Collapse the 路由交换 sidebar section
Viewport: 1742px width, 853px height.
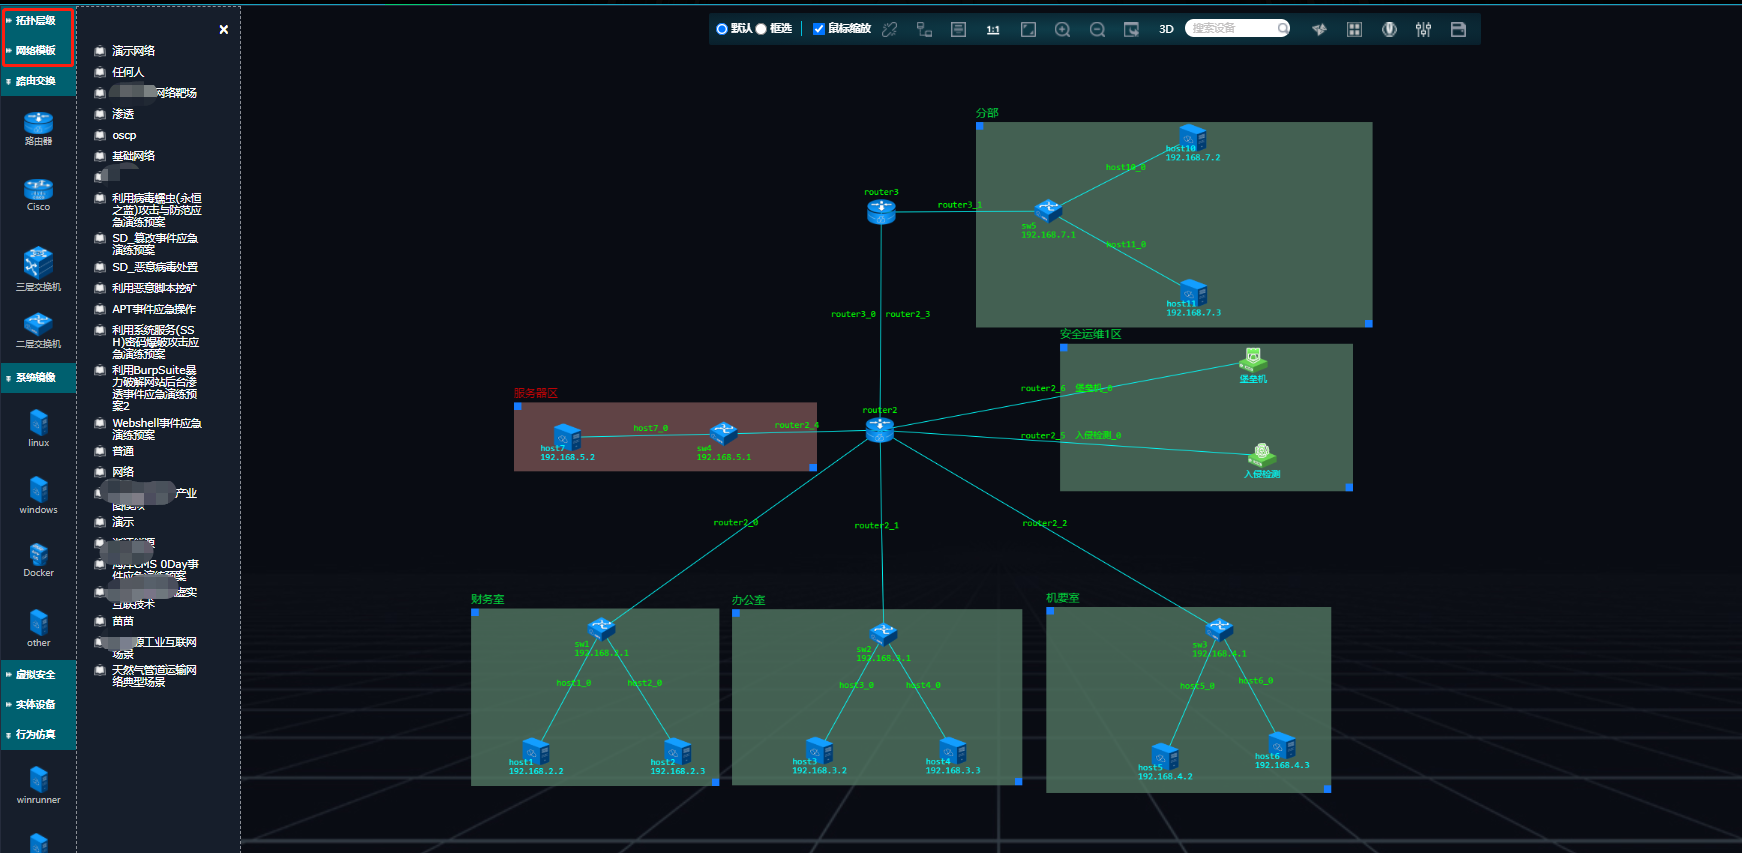[36, 81]
